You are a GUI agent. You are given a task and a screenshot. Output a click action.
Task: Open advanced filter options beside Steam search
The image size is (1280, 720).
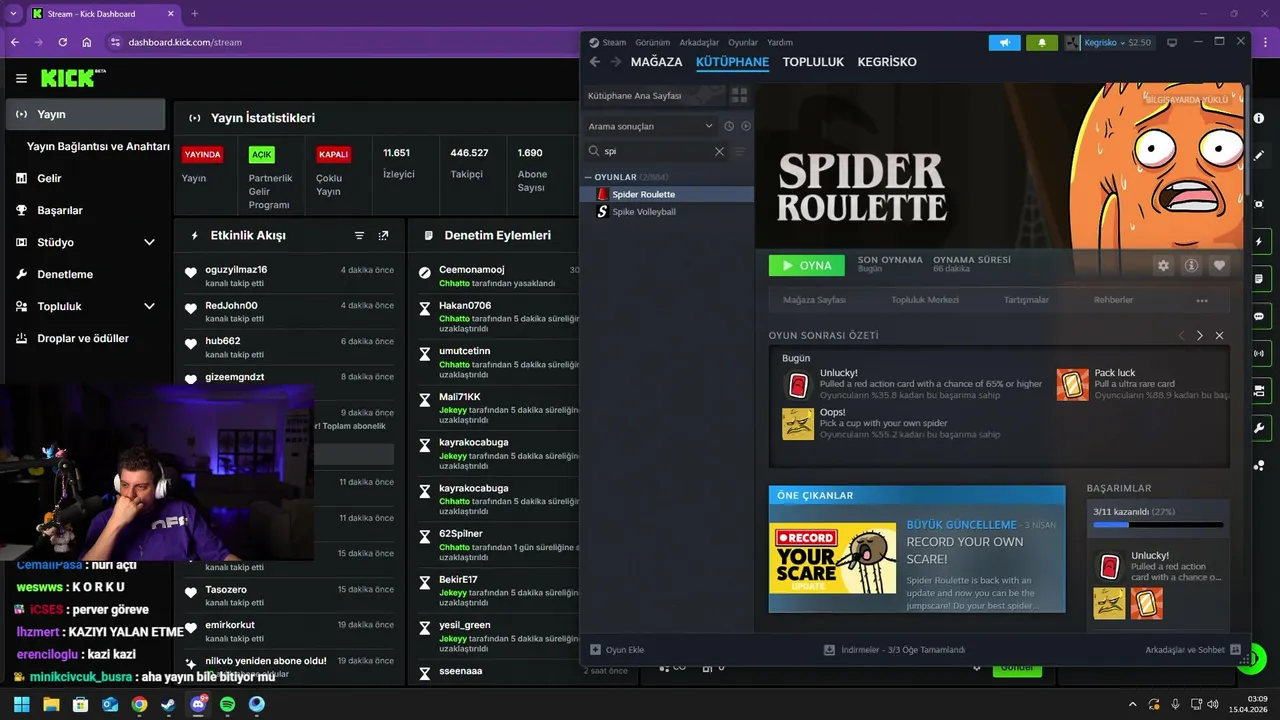[x=740, y=151]
